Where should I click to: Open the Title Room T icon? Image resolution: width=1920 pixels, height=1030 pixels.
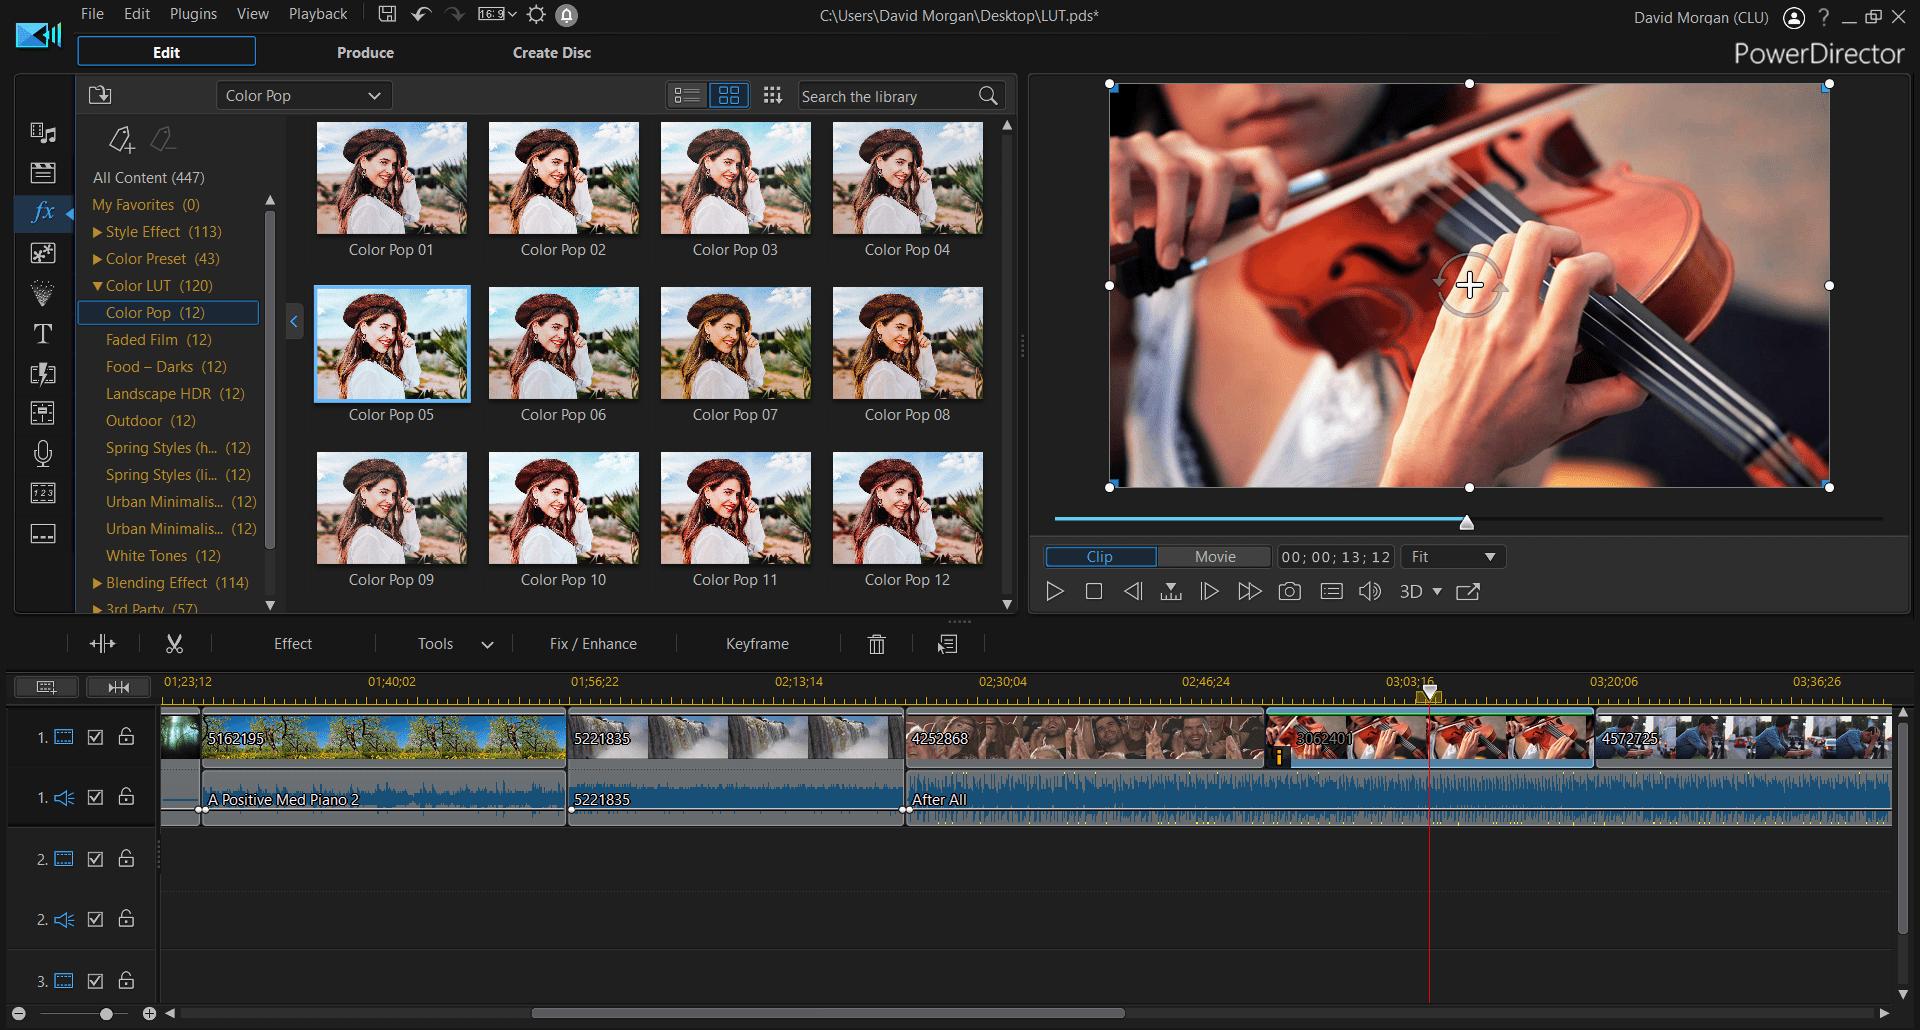[43, 333]
